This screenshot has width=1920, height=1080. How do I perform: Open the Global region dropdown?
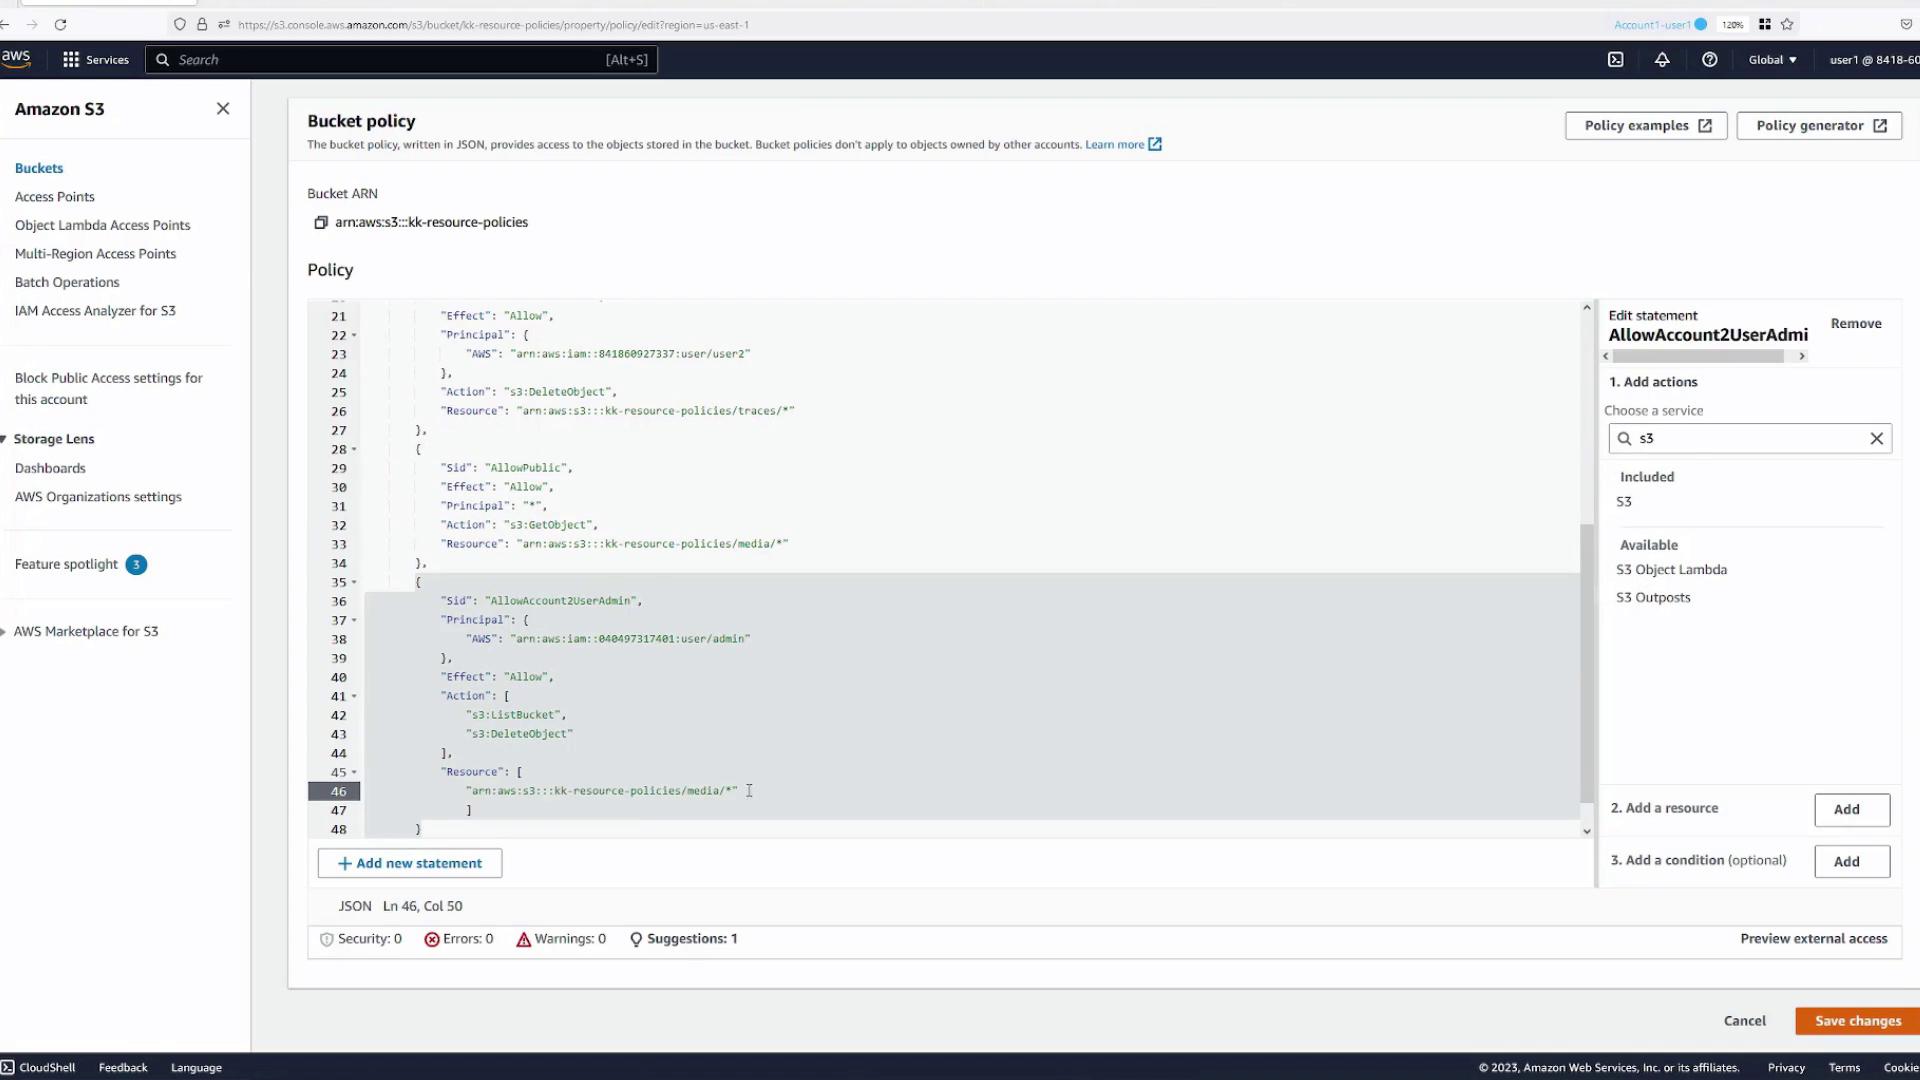tap(1772, 60)
